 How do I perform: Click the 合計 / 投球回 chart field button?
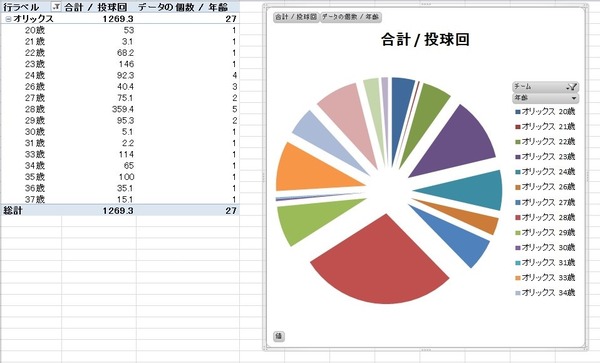coord(296,17)
